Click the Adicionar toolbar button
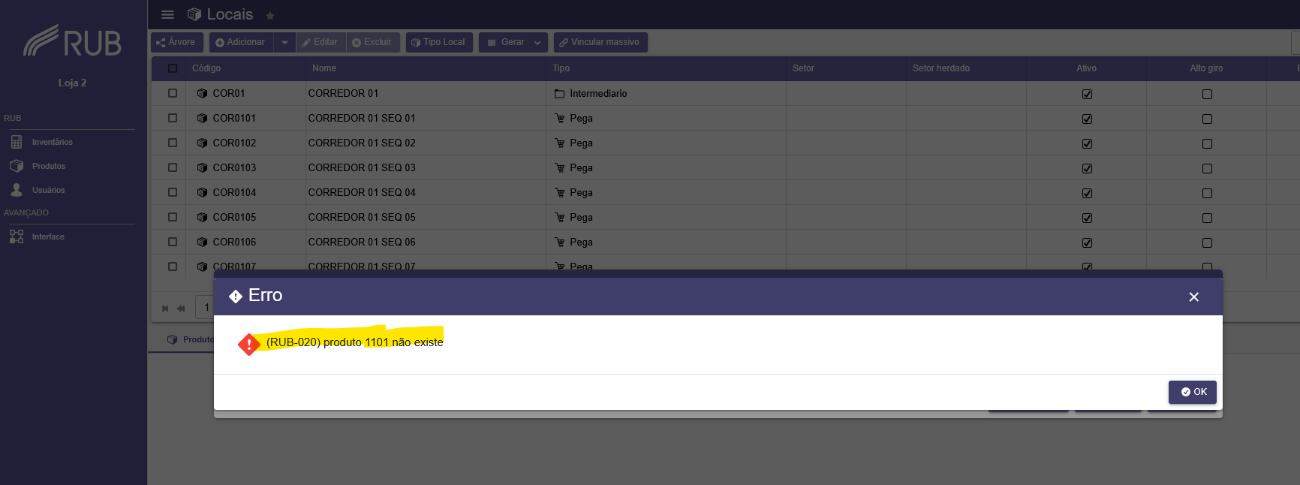This screenshot has height=485, width=1300. point(240,43)
